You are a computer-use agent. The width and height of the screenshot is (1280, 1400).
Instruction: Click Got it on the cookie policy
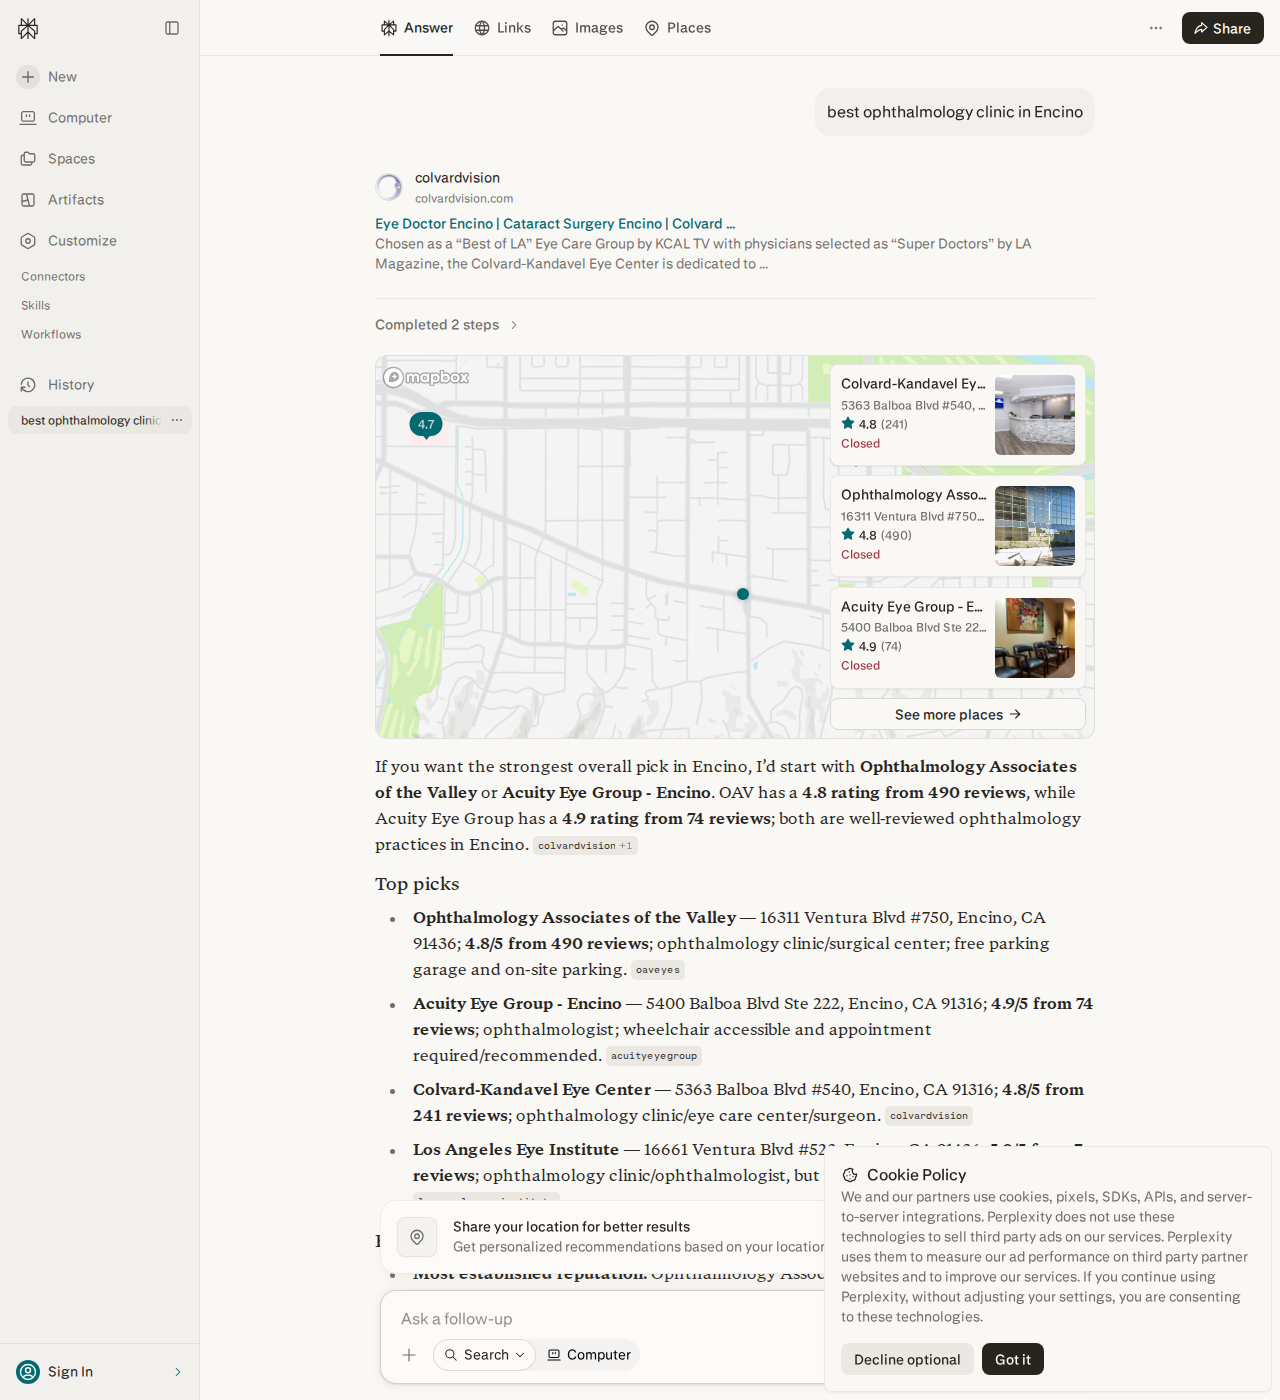1013,1359
